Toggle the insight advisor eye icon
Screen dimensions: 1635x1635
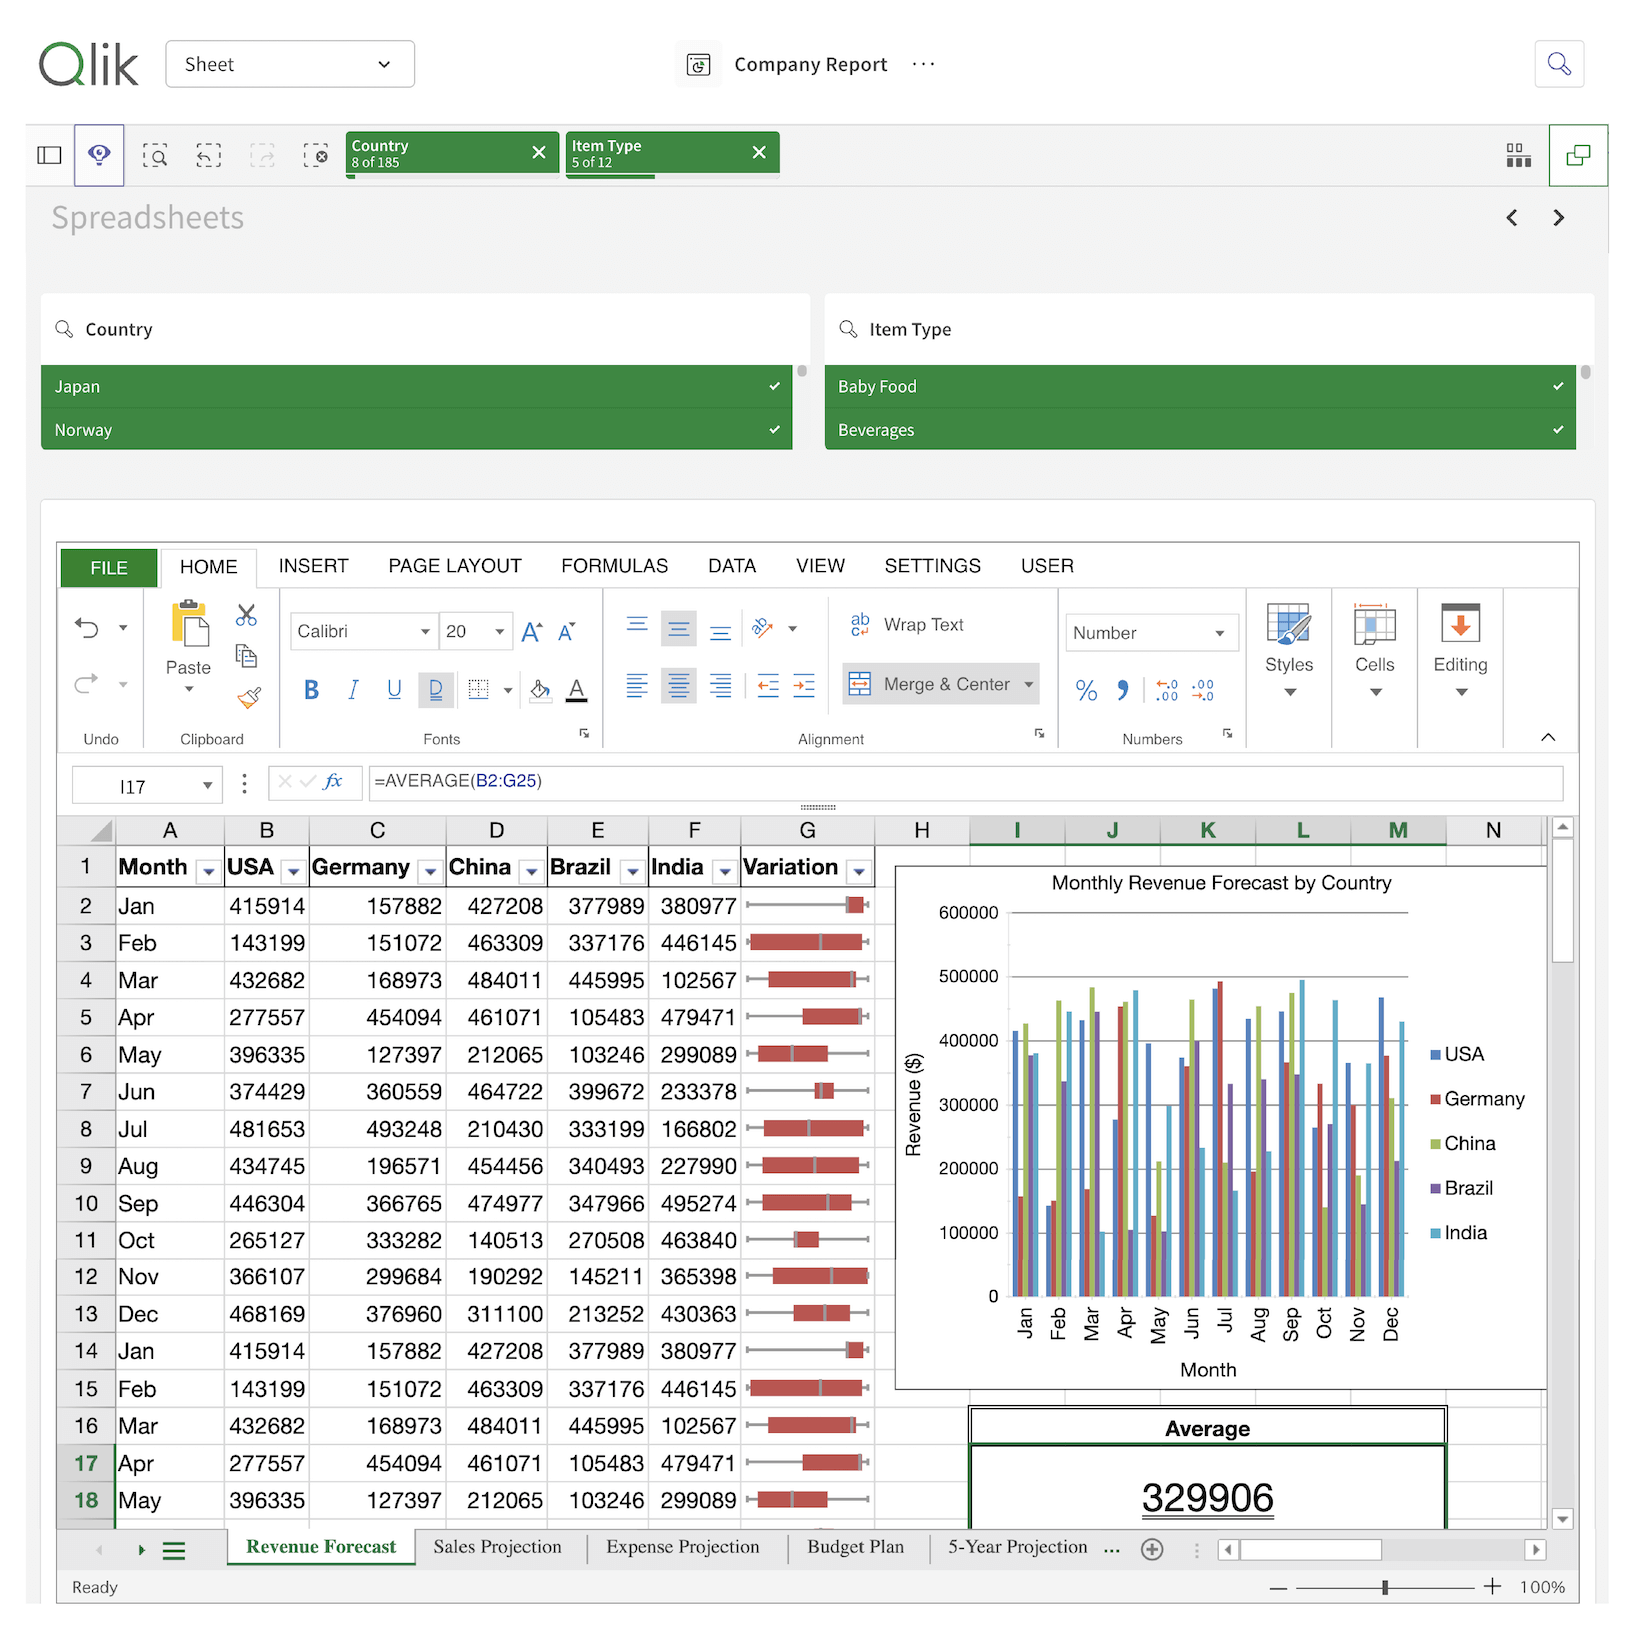tap(99, 155)
